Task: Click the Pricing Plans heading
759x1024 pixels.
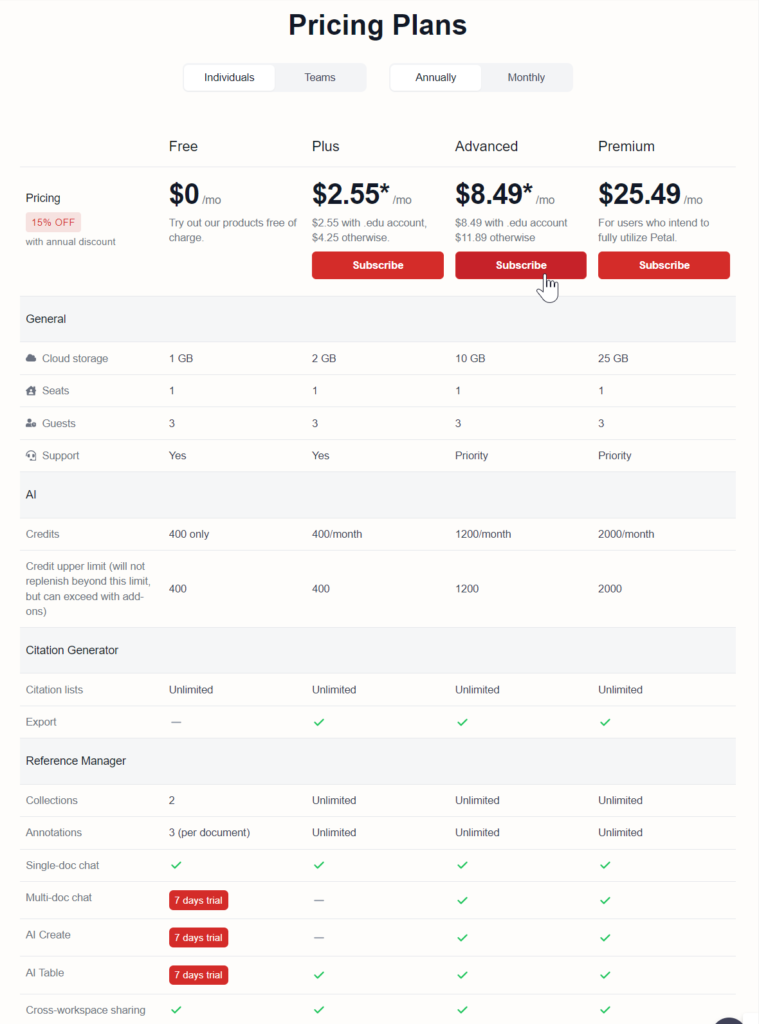Action: 378,25
